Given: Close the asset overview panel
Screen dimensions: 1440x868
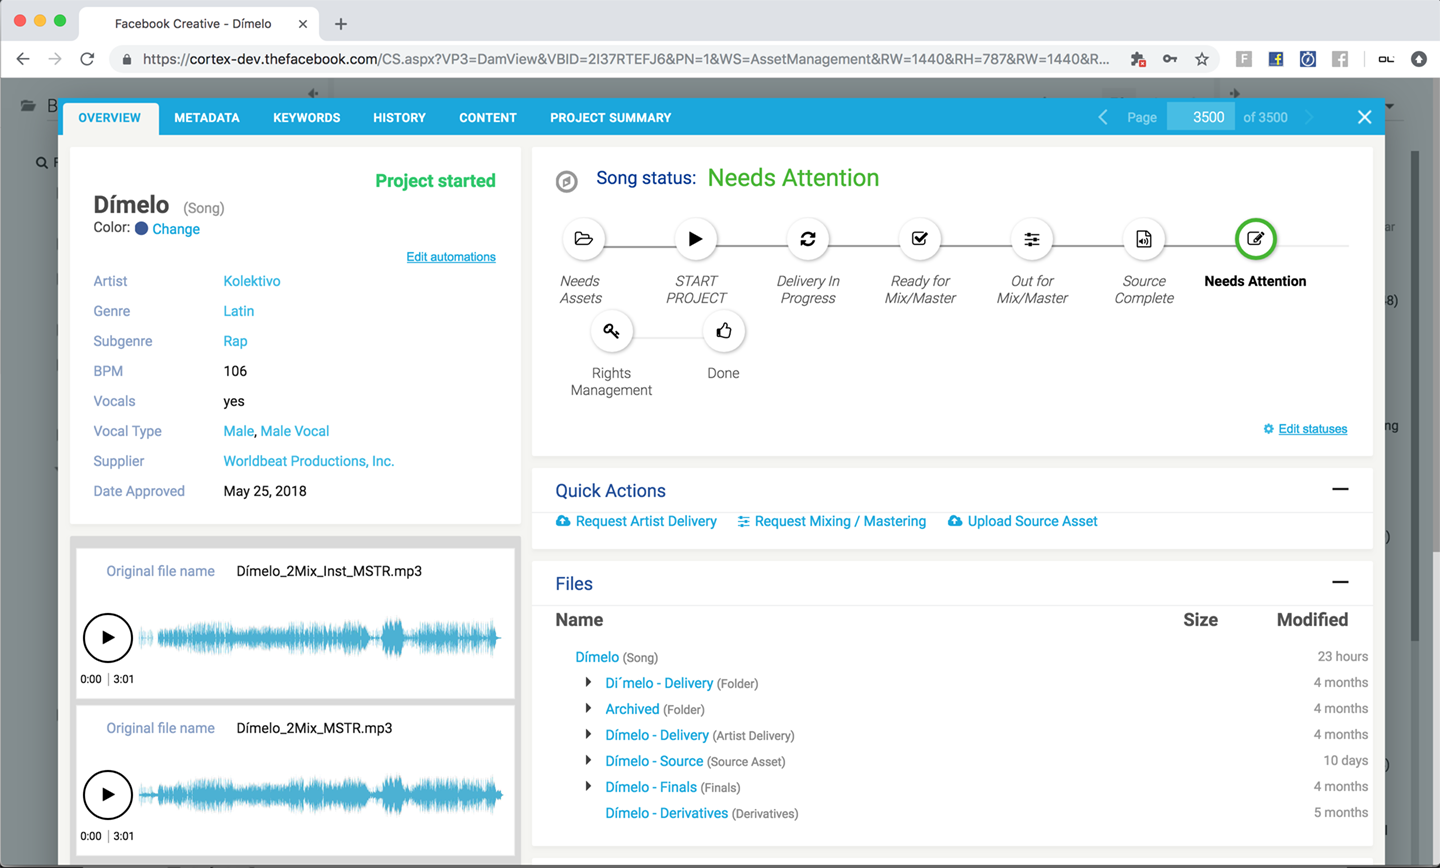Looking at the screenshot, I should (x=1364, y=117).
